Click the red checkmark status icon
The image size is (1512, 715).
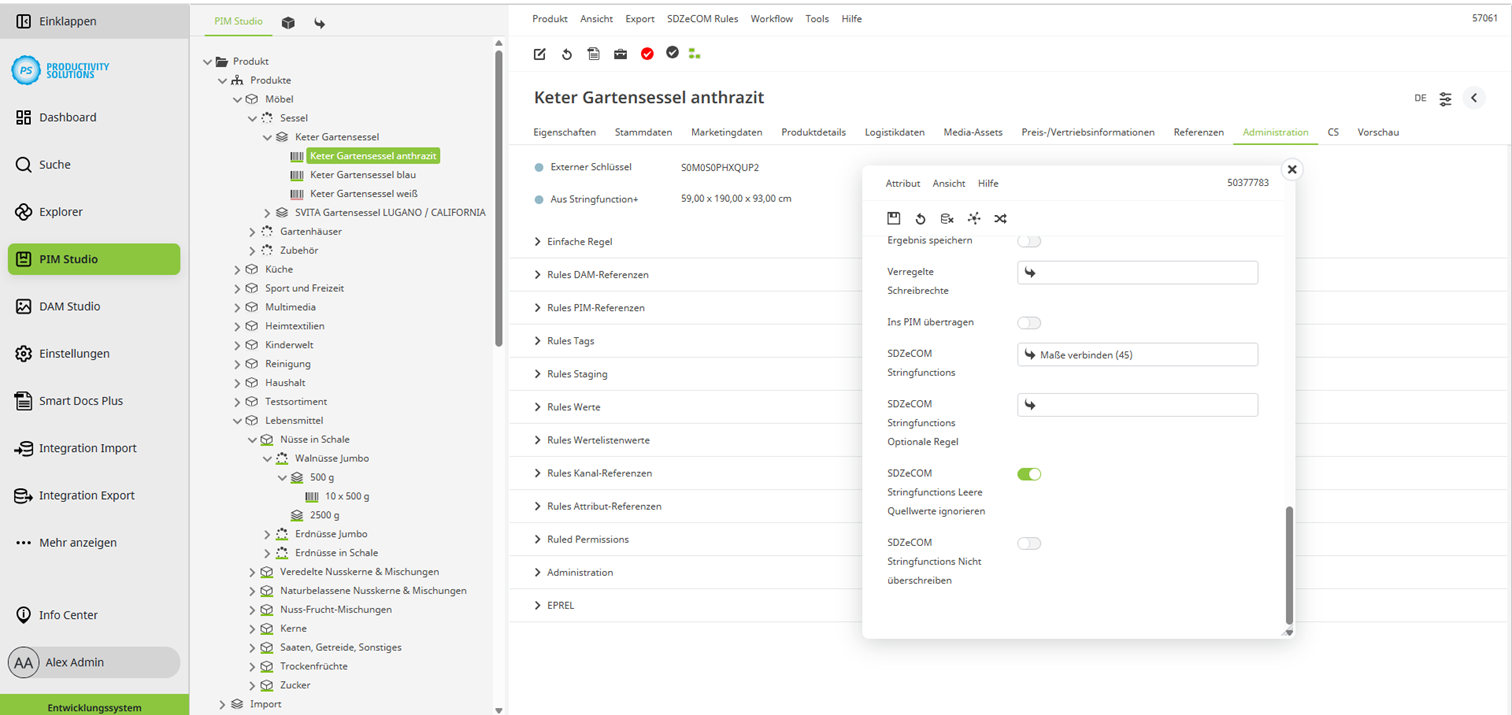click(x=647, y=54)
